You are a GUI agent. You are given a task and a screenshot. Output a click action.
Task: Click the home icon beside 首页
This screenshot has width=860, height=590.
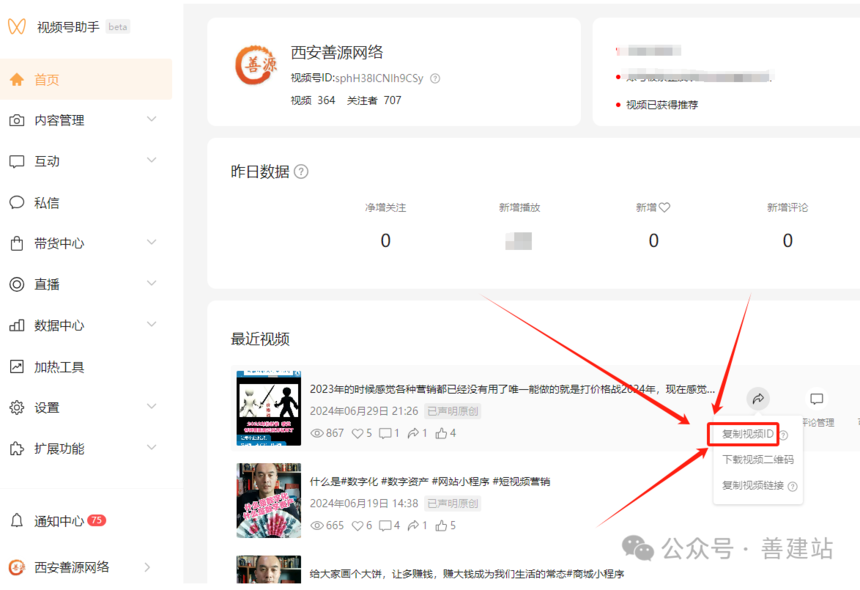coord(17,80)
